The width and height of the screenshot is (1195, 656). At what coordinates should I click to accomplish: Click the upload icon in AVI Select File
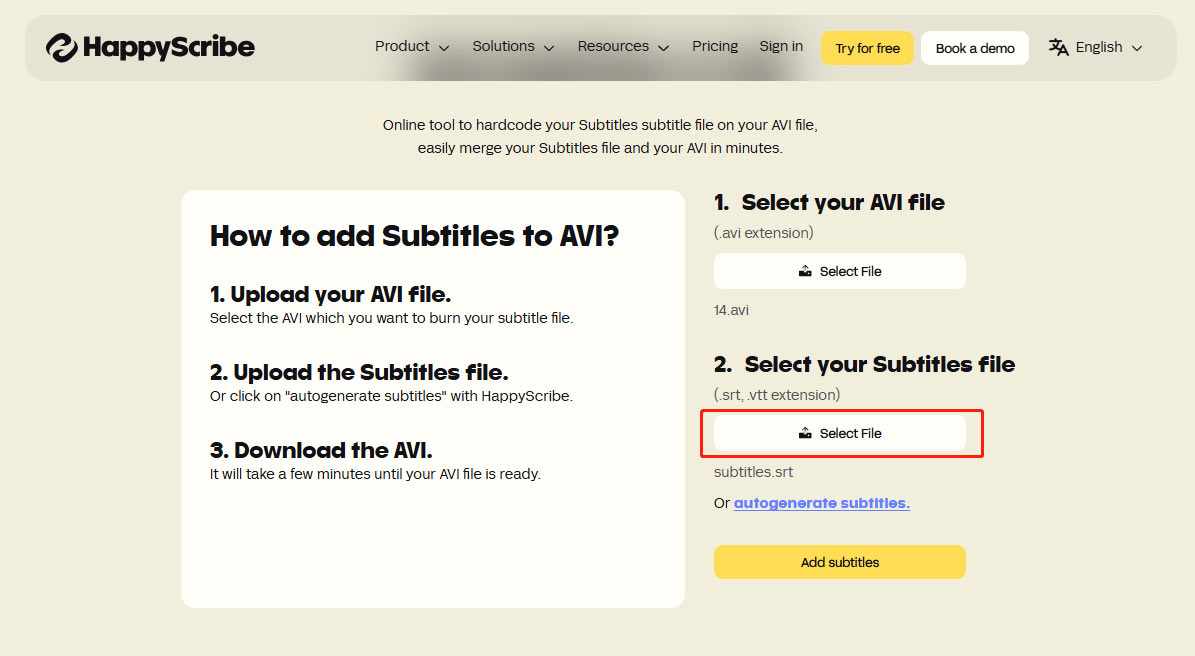(x=805, y=271)
